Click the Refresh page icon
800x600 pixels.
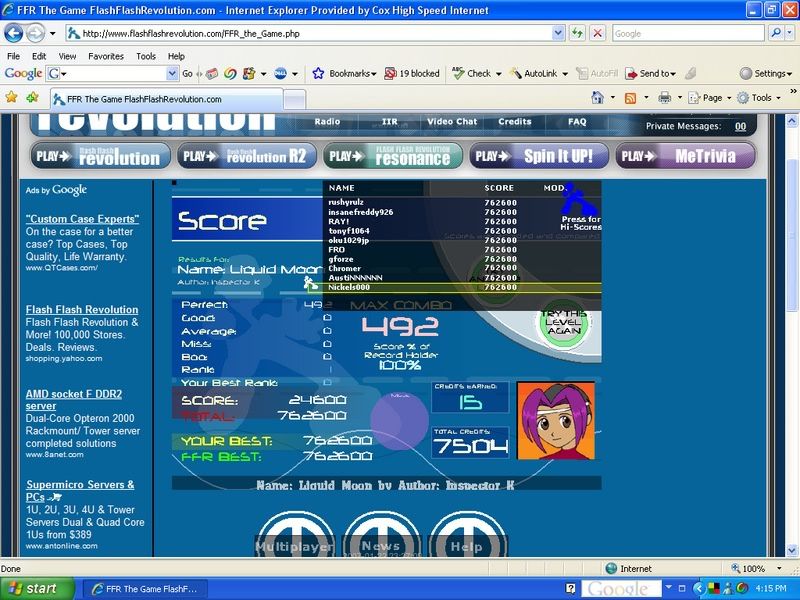578,33
